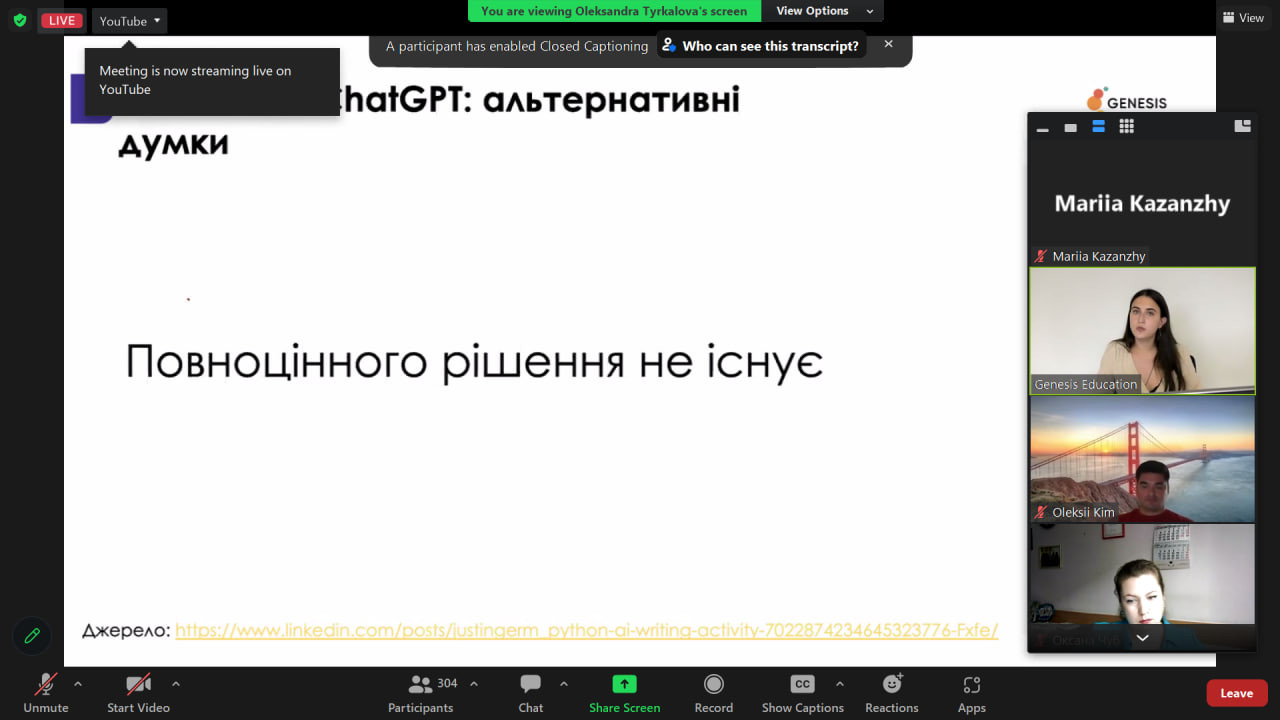This screenshot has width=1280, height=720.
Task: Expand the Chat options caret
Action: point(564,684)
